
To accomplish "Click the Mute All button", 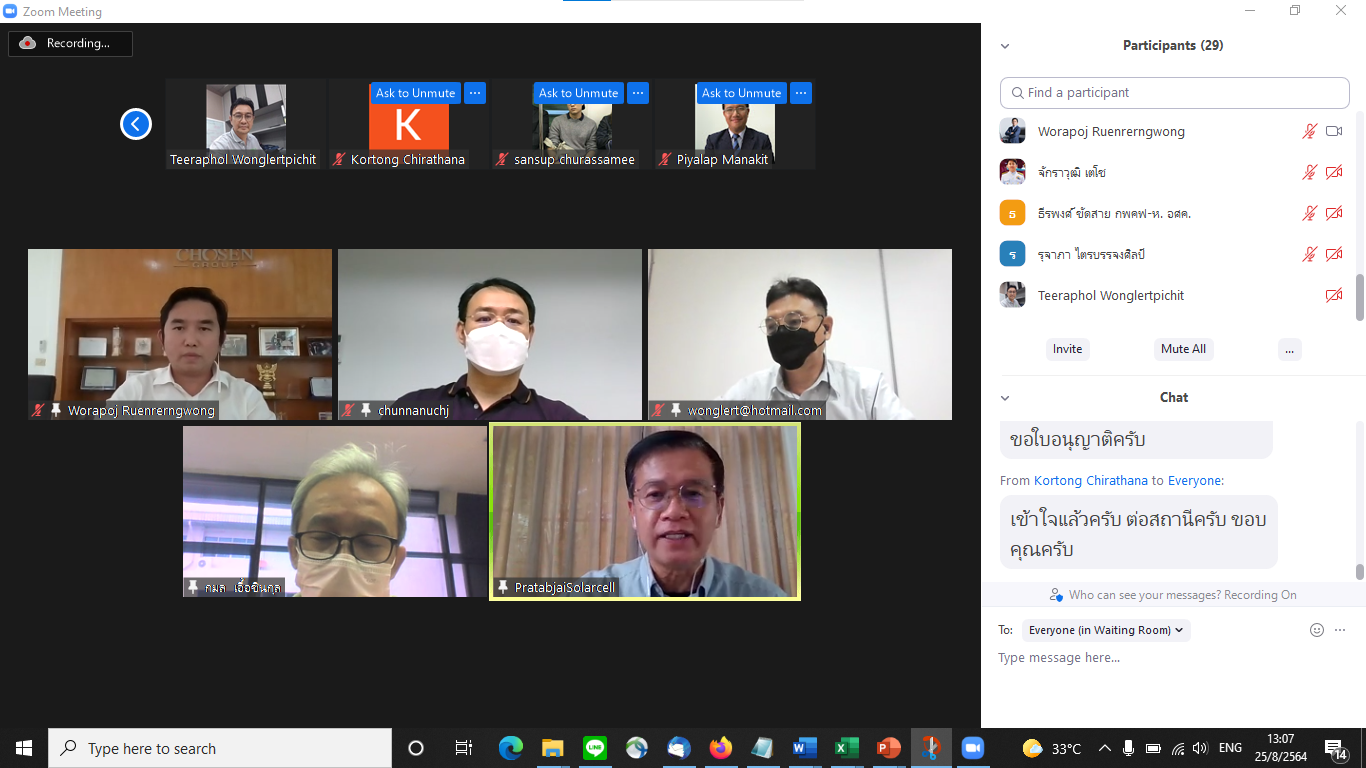I will 1183,349.
